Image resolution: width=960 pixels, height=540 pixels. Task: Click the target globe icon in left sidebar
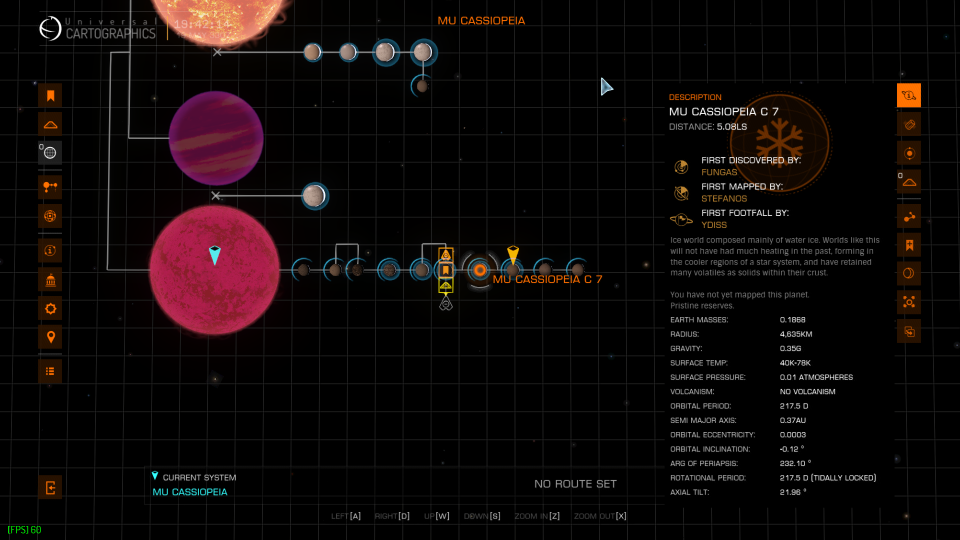click(50, 216)
